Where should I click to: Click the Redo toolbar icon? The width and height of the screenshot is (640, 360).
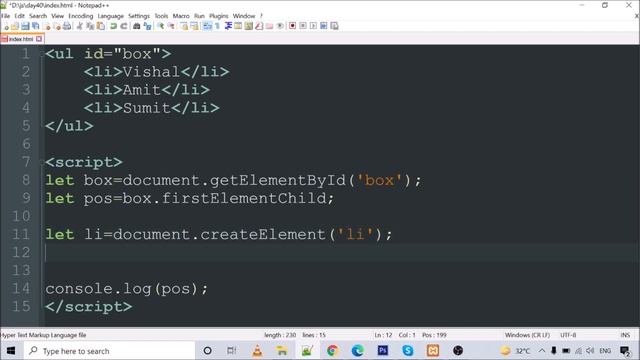(x=124, y=26)
